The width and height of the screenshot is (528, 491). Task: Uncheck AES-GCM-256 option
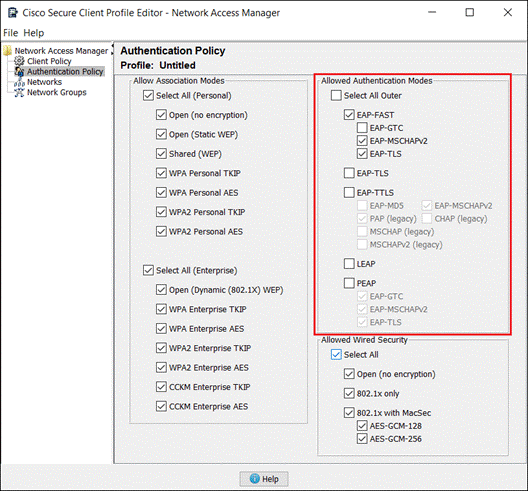[x=362, y=439]
